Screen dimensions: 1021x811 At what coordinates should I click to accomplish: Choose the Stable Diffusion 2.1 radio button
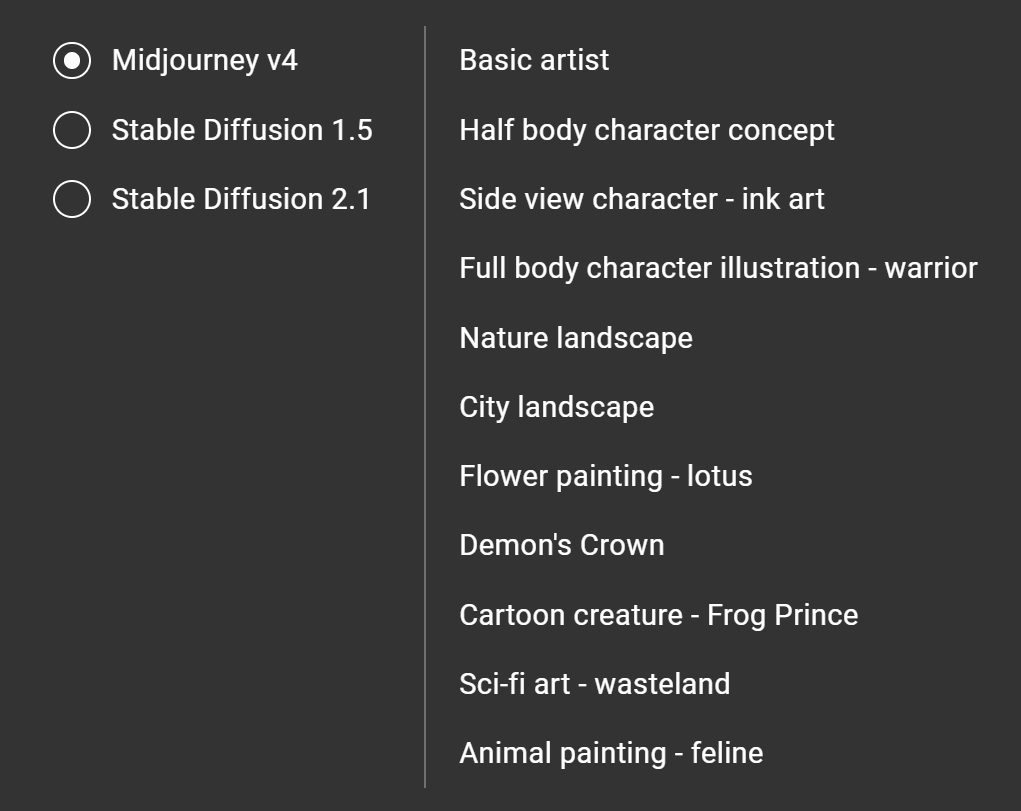click(72, 199)
